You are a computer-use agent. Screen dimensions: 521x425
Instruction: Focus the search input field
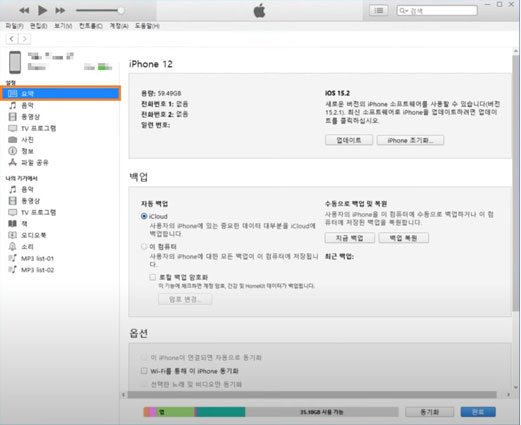click(x=437, y=11)
